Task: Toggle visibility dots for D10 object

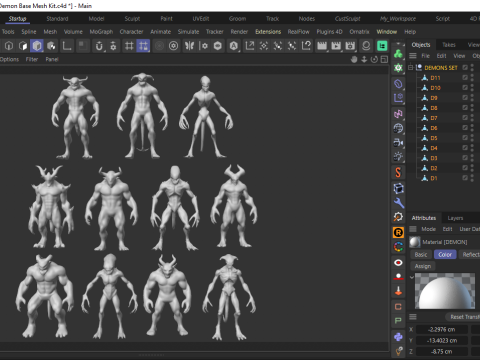Action: pyautogui.click(x=472, y=88)
